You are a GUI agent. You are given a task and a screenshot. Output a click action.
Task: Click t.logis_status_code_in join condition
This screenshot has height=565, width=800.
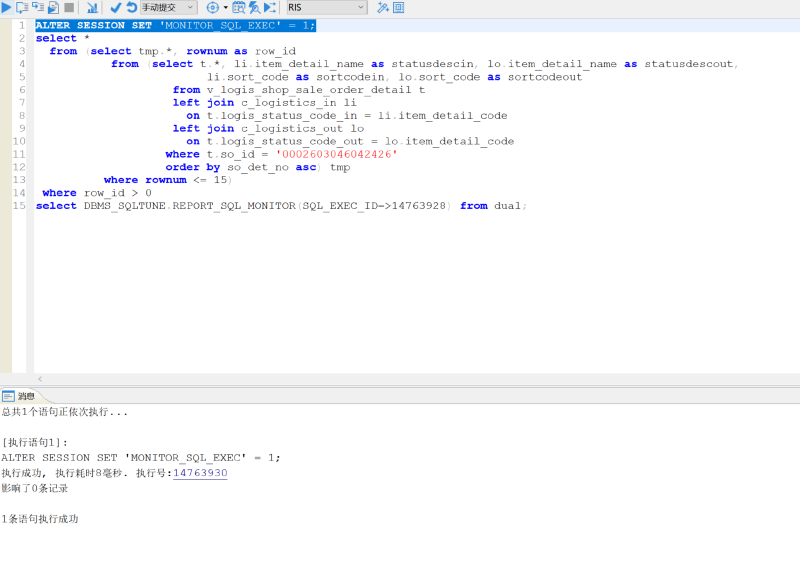pos(282,116)
